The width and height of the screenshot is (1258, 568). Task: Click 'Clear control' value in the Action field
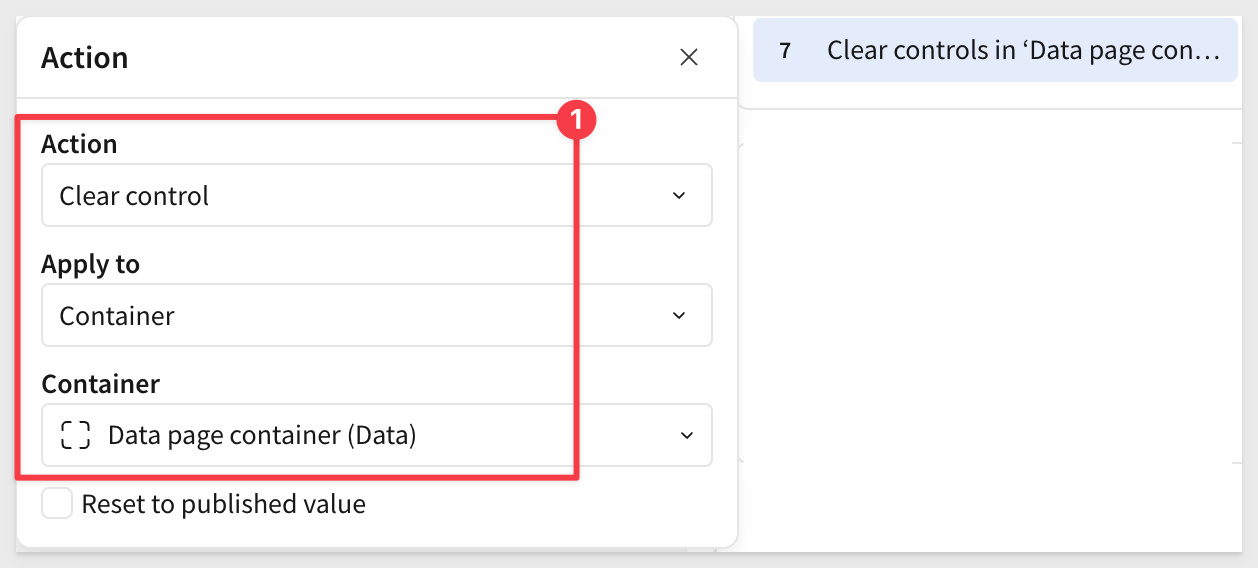(x=134, y=195)
